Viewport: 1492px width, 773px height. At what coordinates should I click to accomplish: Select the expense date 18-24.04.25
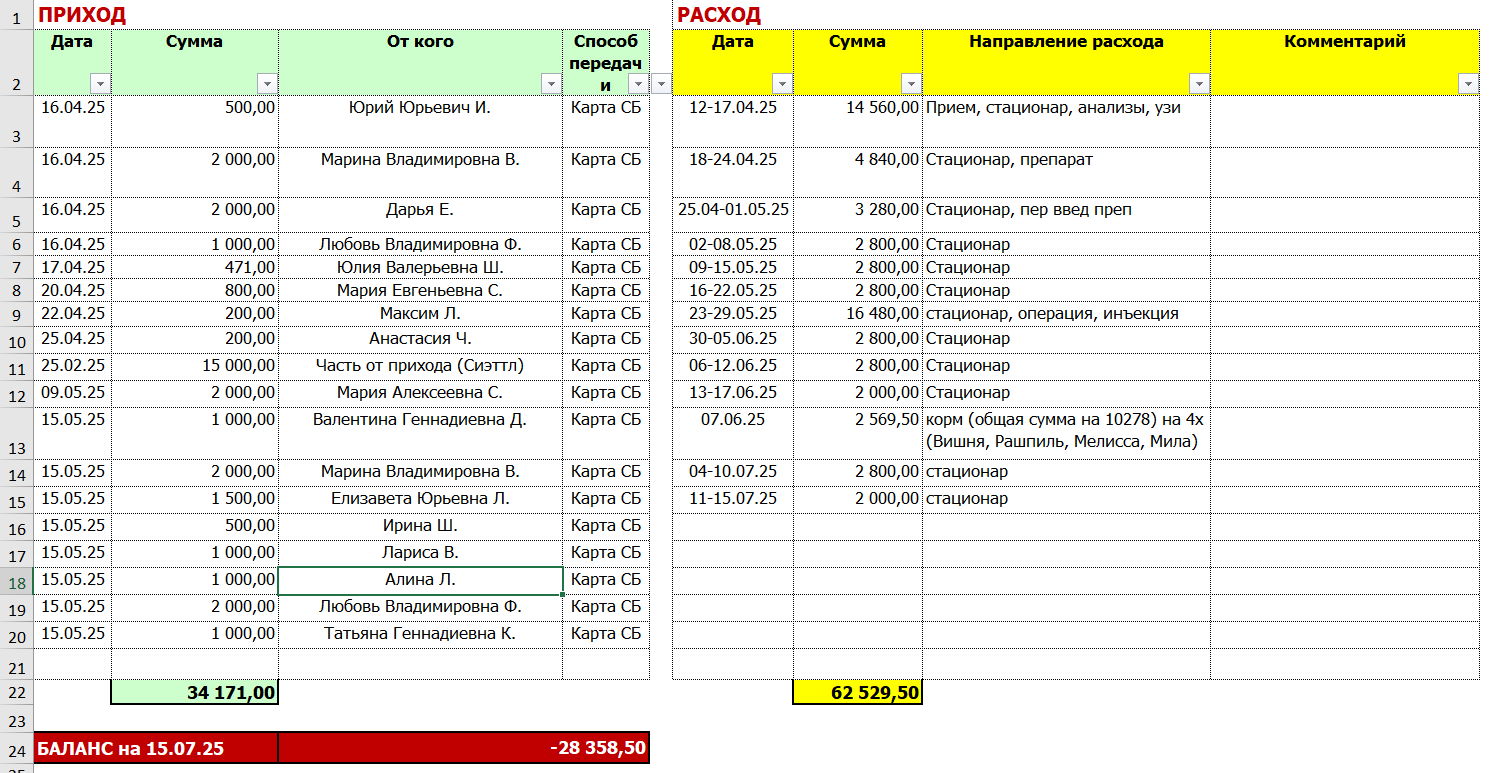click(733, 172)
